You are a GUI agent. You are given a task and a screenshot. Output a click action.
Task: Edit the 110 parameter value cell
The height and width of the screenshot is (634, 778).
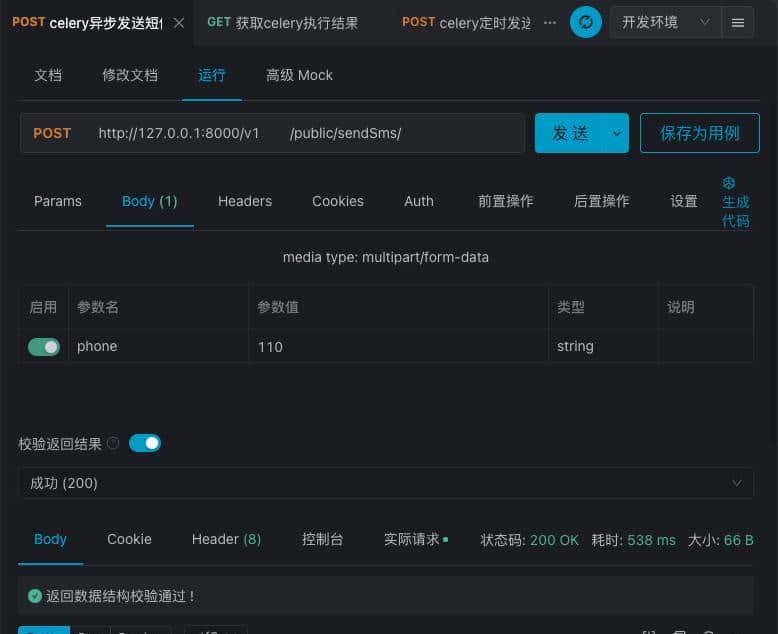398,346
